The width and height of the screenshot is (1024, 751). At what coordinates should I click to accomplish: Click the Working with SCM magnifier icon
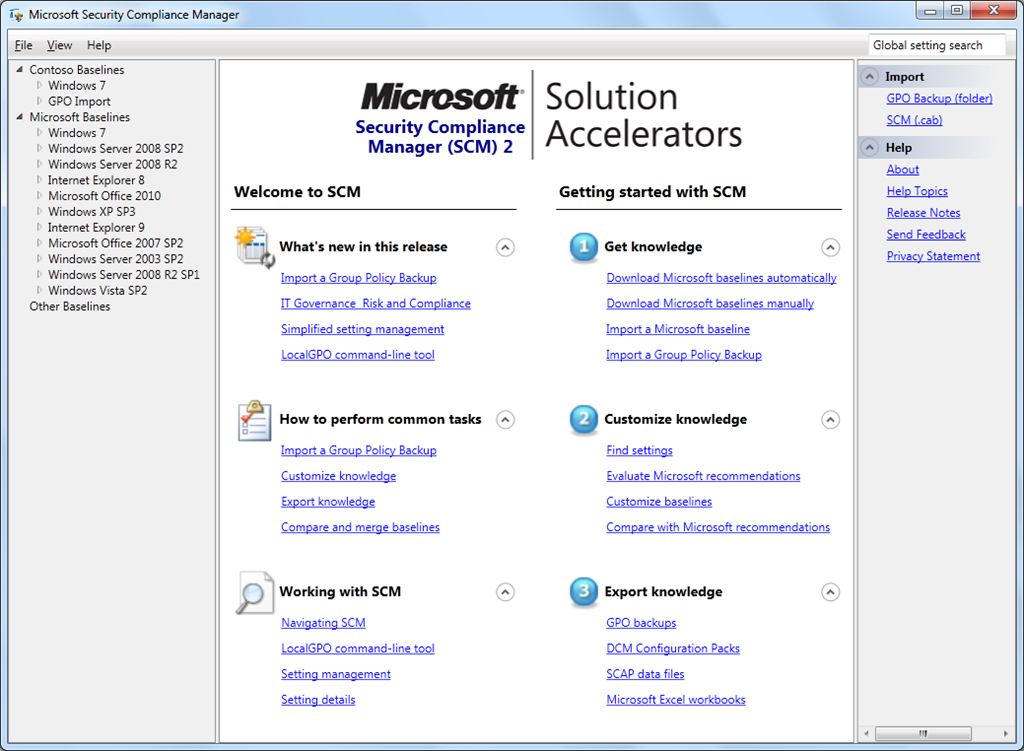click(x=254, y=592)
